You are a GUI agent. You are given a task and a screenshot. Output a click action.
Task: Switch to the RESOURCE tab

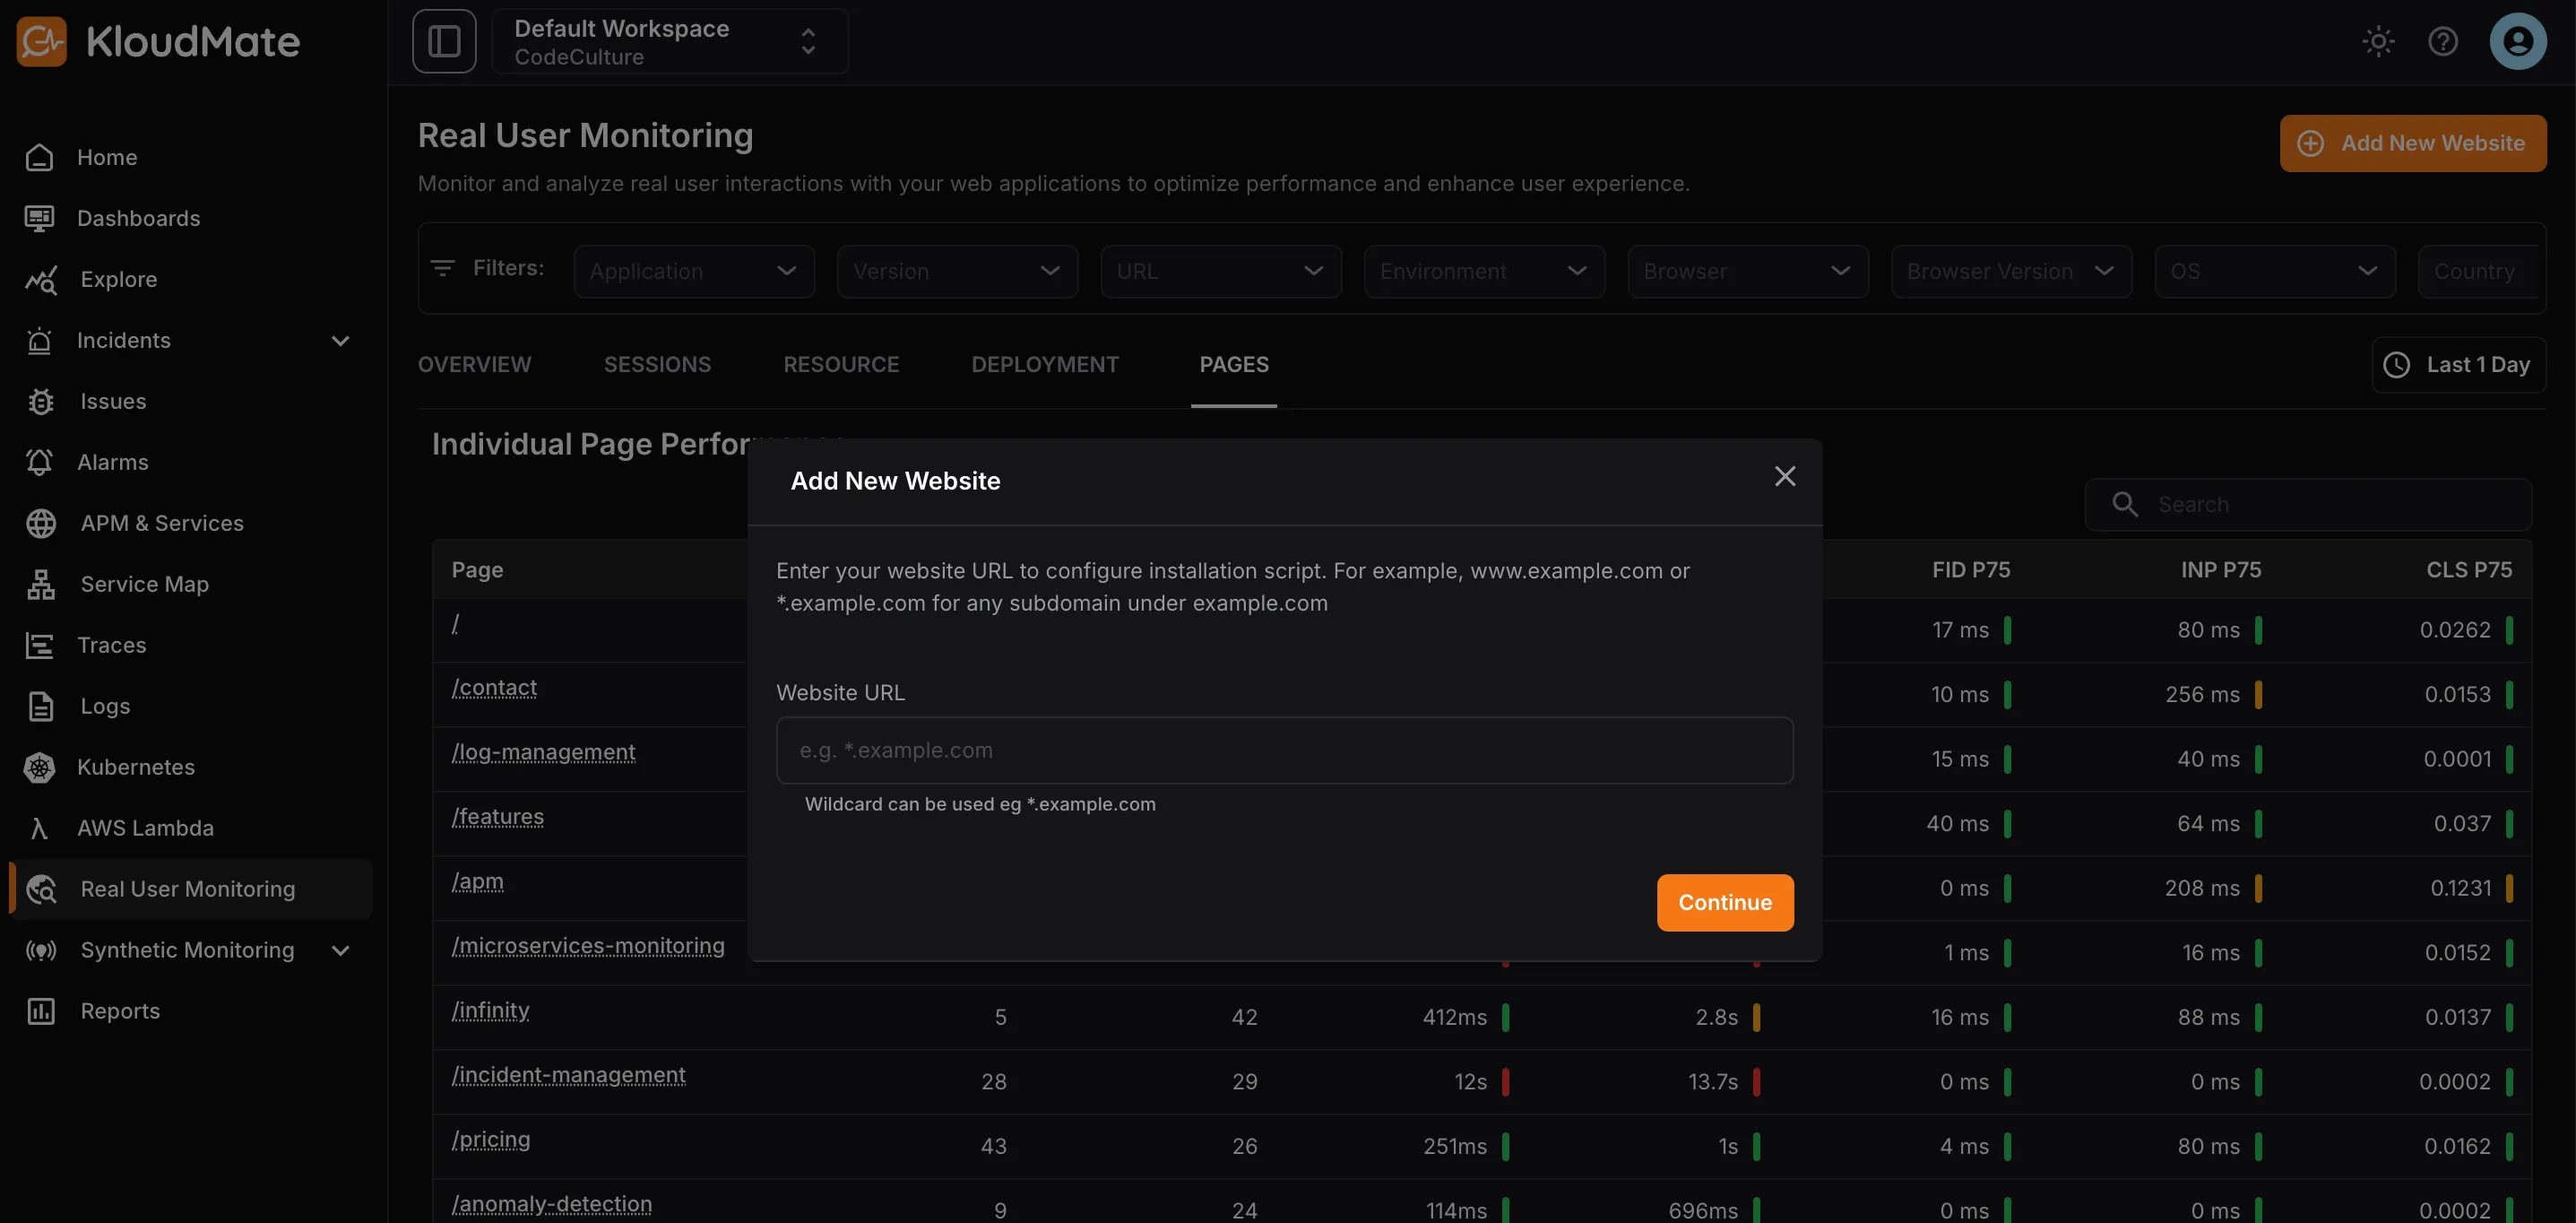(x=841, y=365)
